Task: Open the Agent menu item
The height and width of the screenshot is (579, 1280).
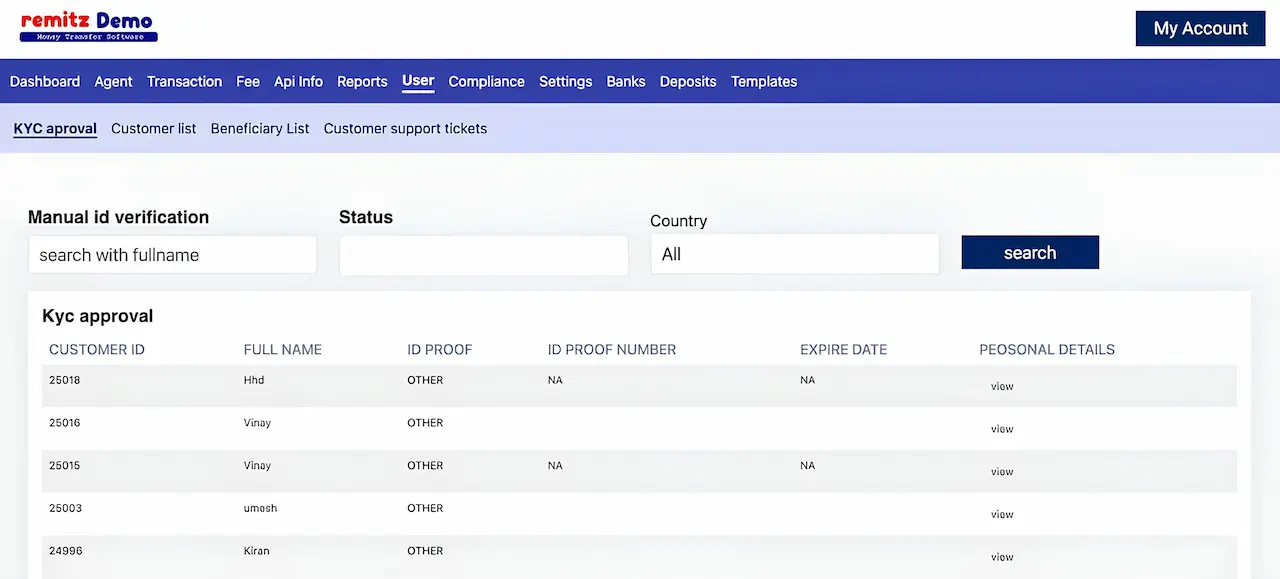Action: point(113,82)
